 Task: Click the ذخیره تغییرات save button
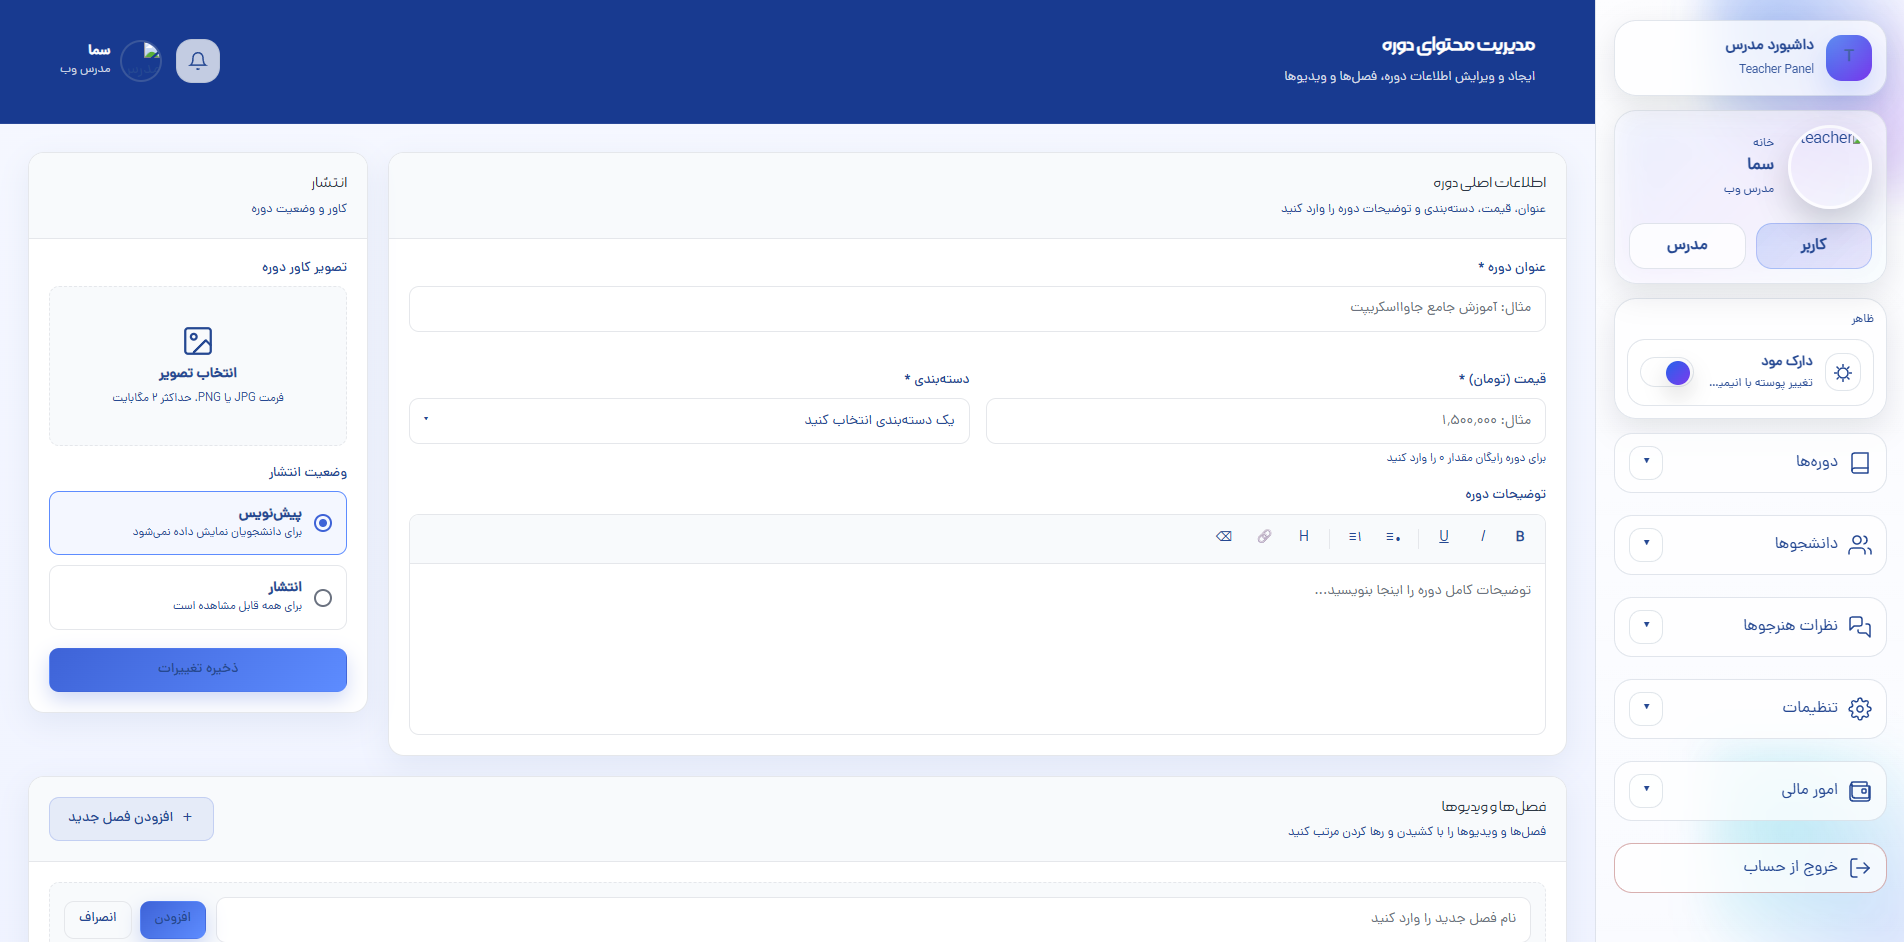click(198, 670)
